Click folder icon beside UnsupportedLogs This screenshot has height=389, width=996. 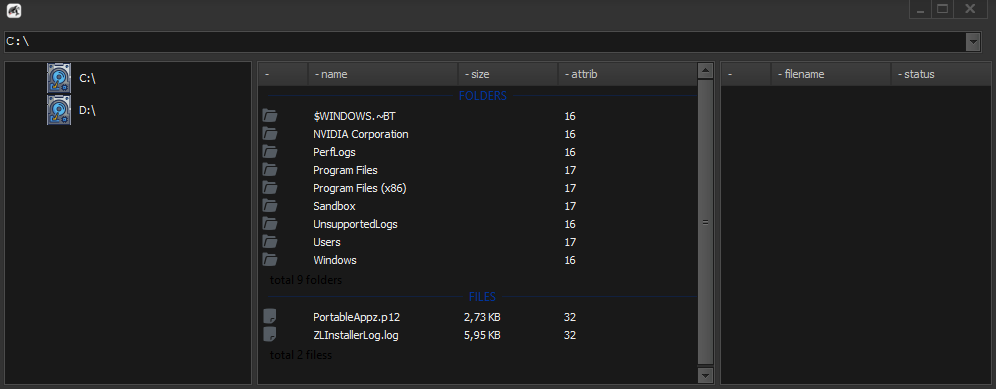(x=270, y=224)
